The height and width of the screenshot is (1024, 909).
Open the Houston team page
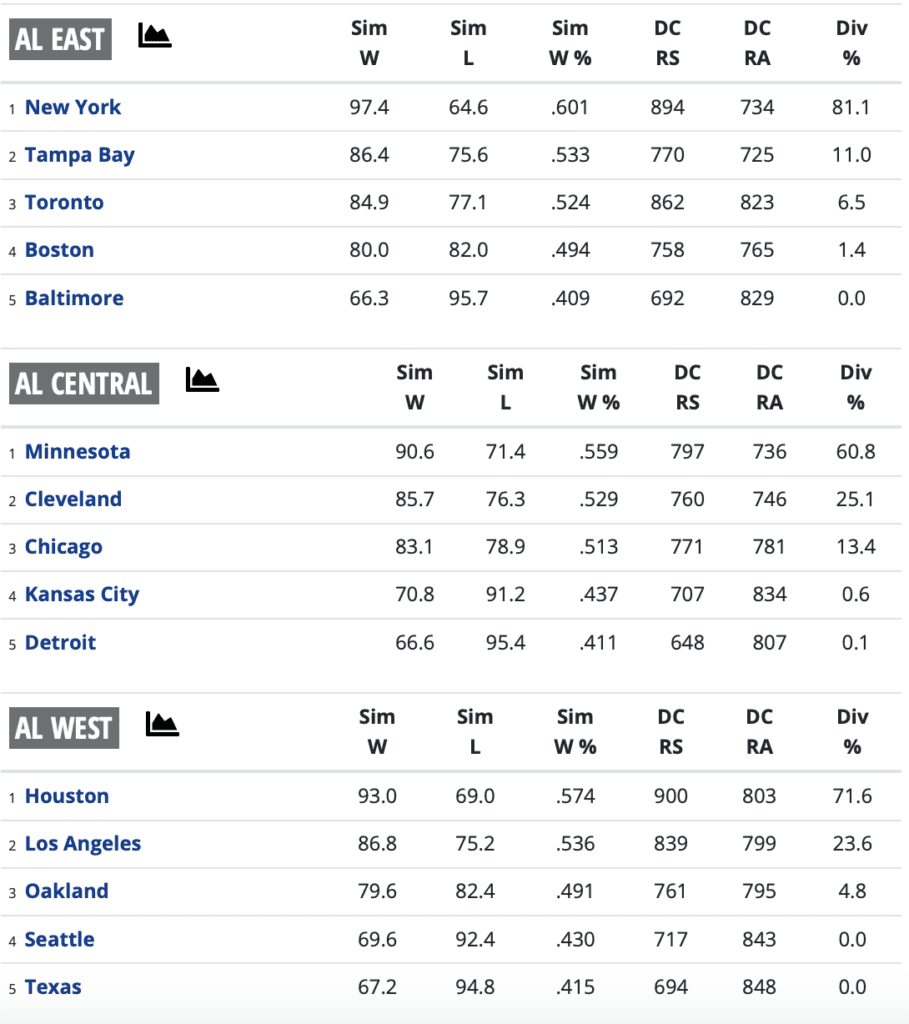click(x=67, y=796)
